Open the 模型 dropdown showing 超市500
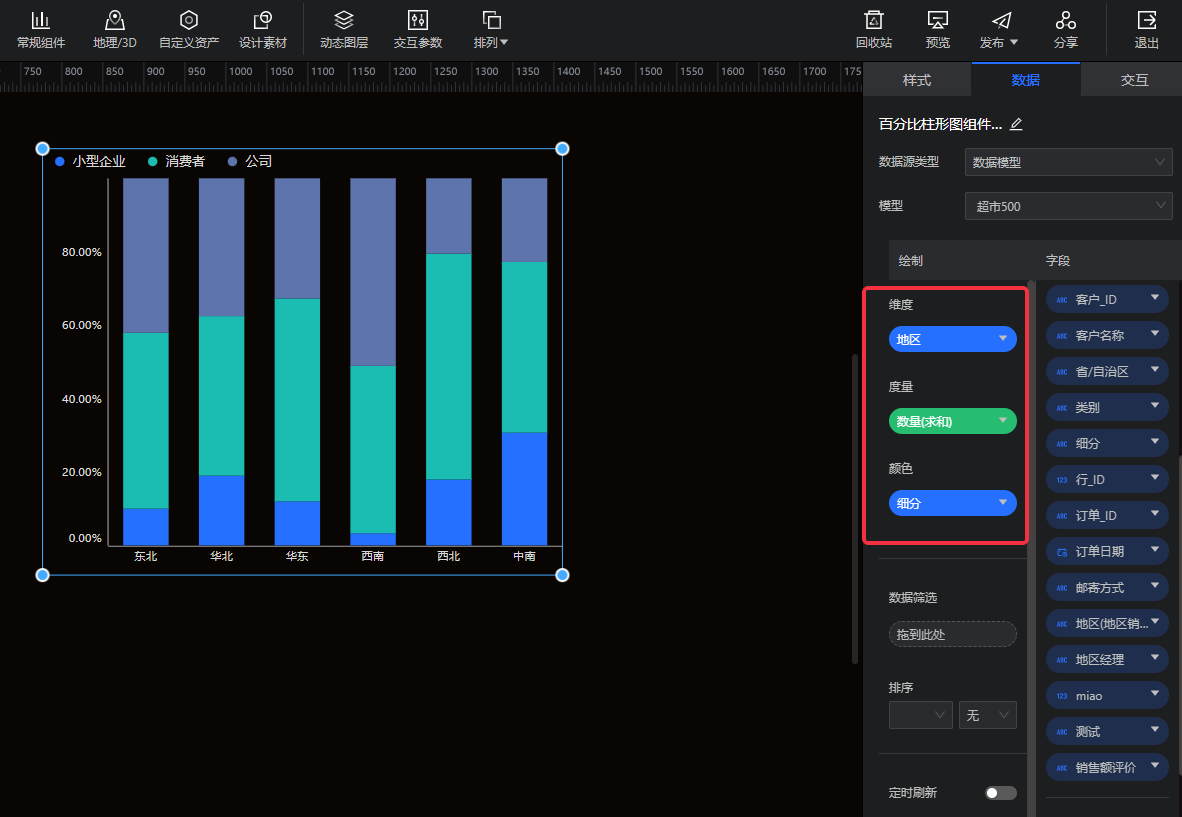This screenshot has width=1182, height=817. tap(1068, 207)
